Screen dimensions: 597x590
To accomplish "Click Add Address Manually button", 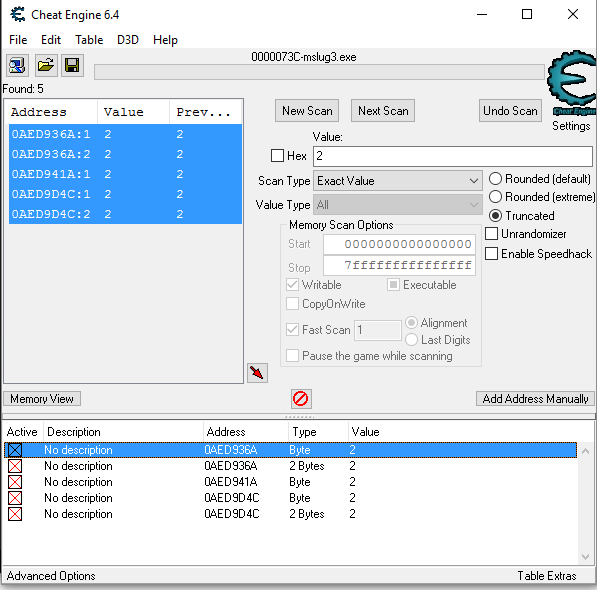I will click(535, 399).
